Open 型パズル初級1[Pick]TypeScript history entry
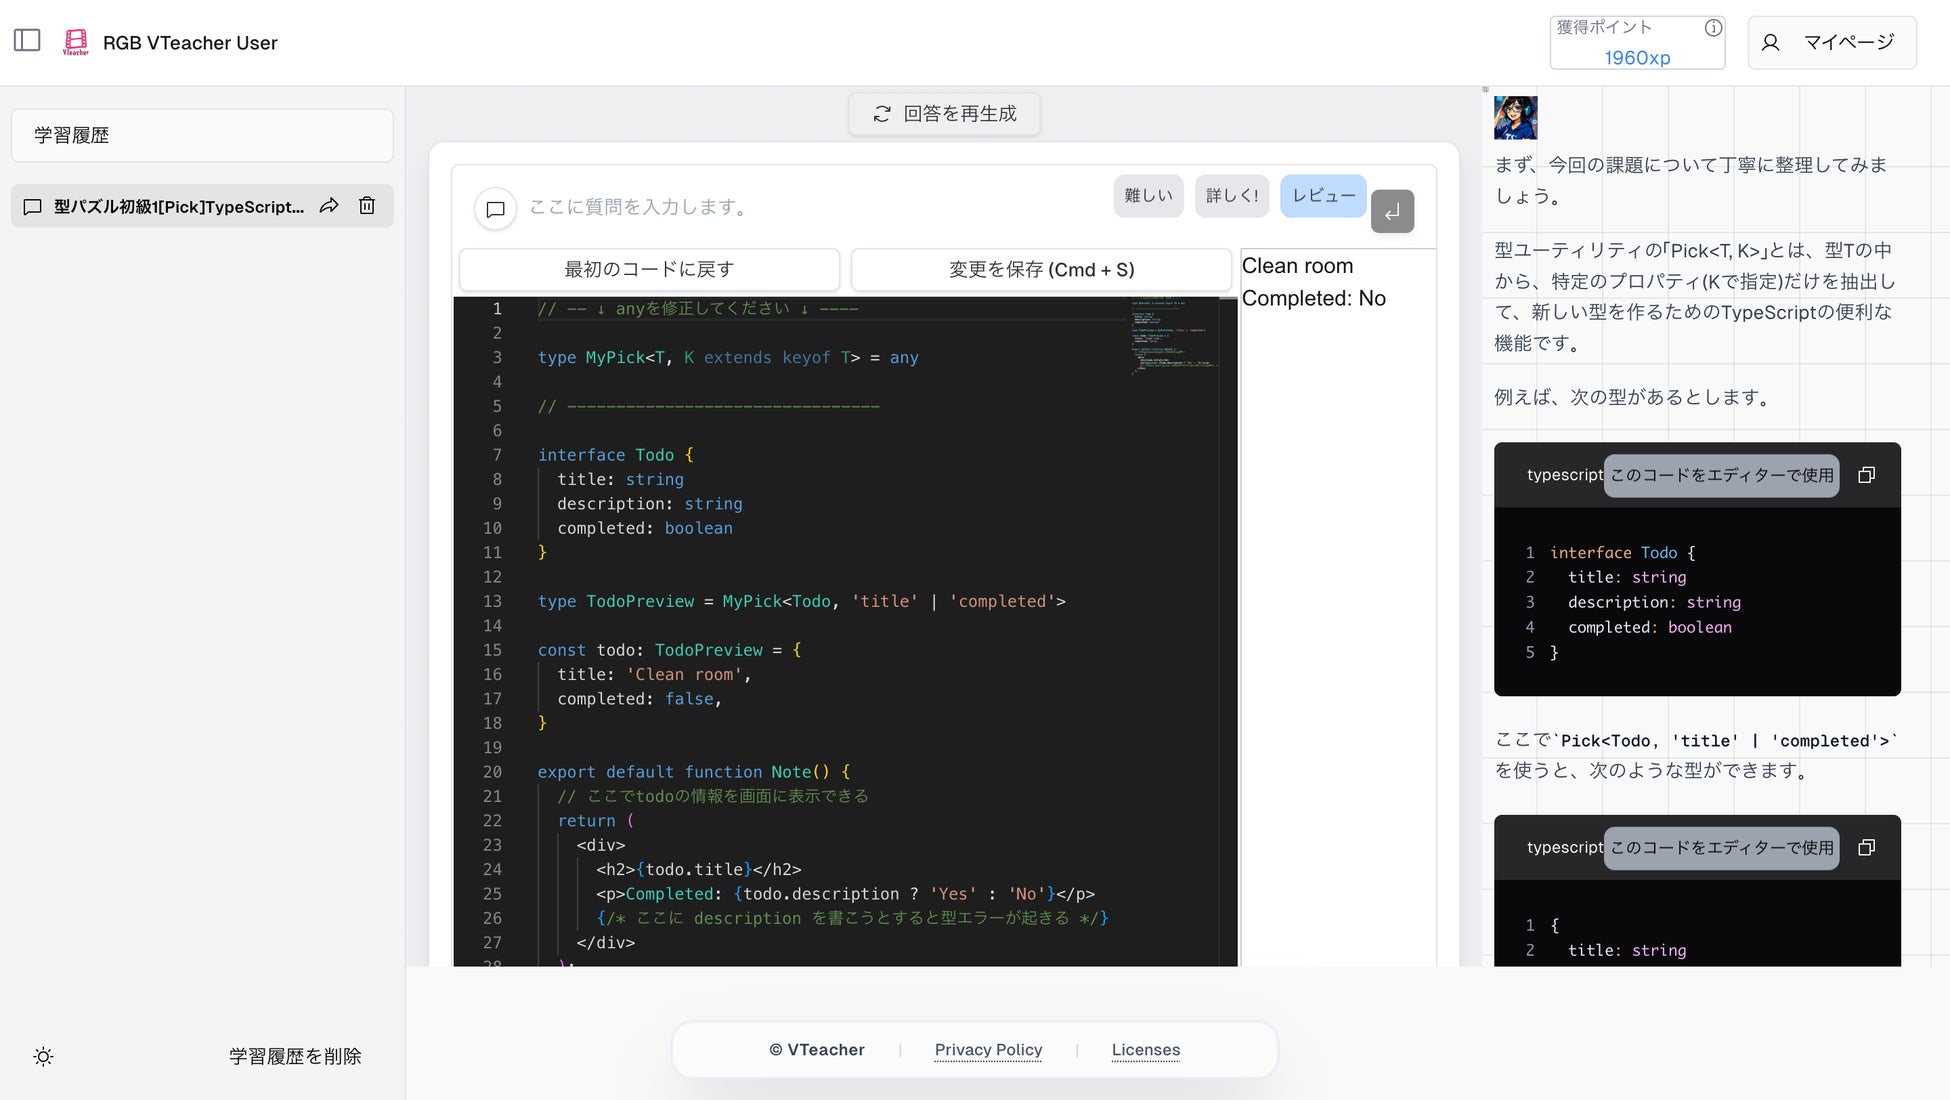Screen dimensions: 1950x1100 [x=178, y=207]
